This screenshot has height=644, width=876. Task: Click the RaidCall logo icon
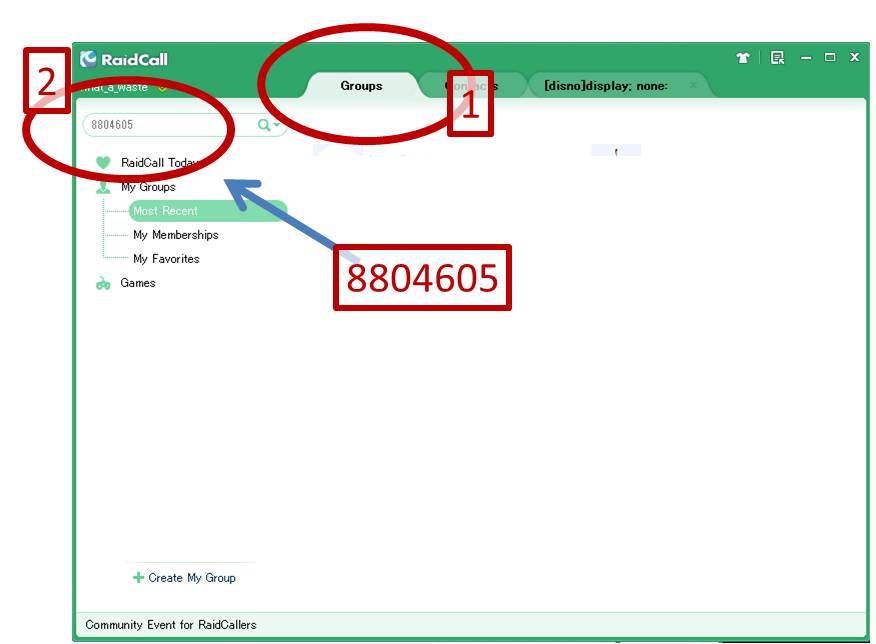tap(88, 59)
